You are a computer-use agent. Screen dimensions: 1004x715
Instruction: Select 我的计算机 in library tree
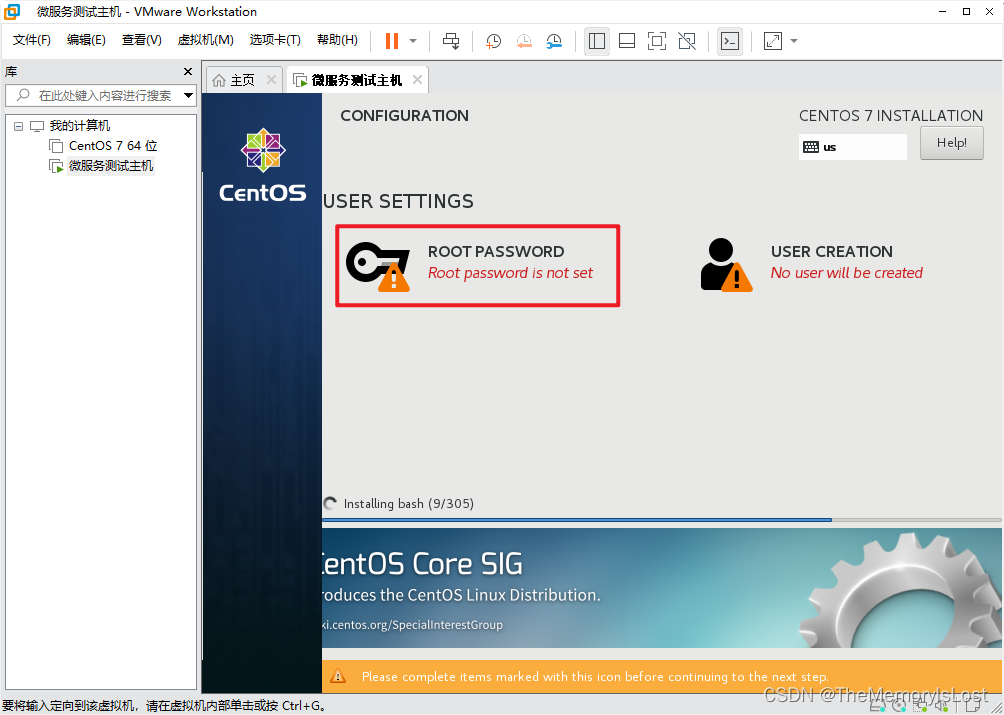coord(79,126)
